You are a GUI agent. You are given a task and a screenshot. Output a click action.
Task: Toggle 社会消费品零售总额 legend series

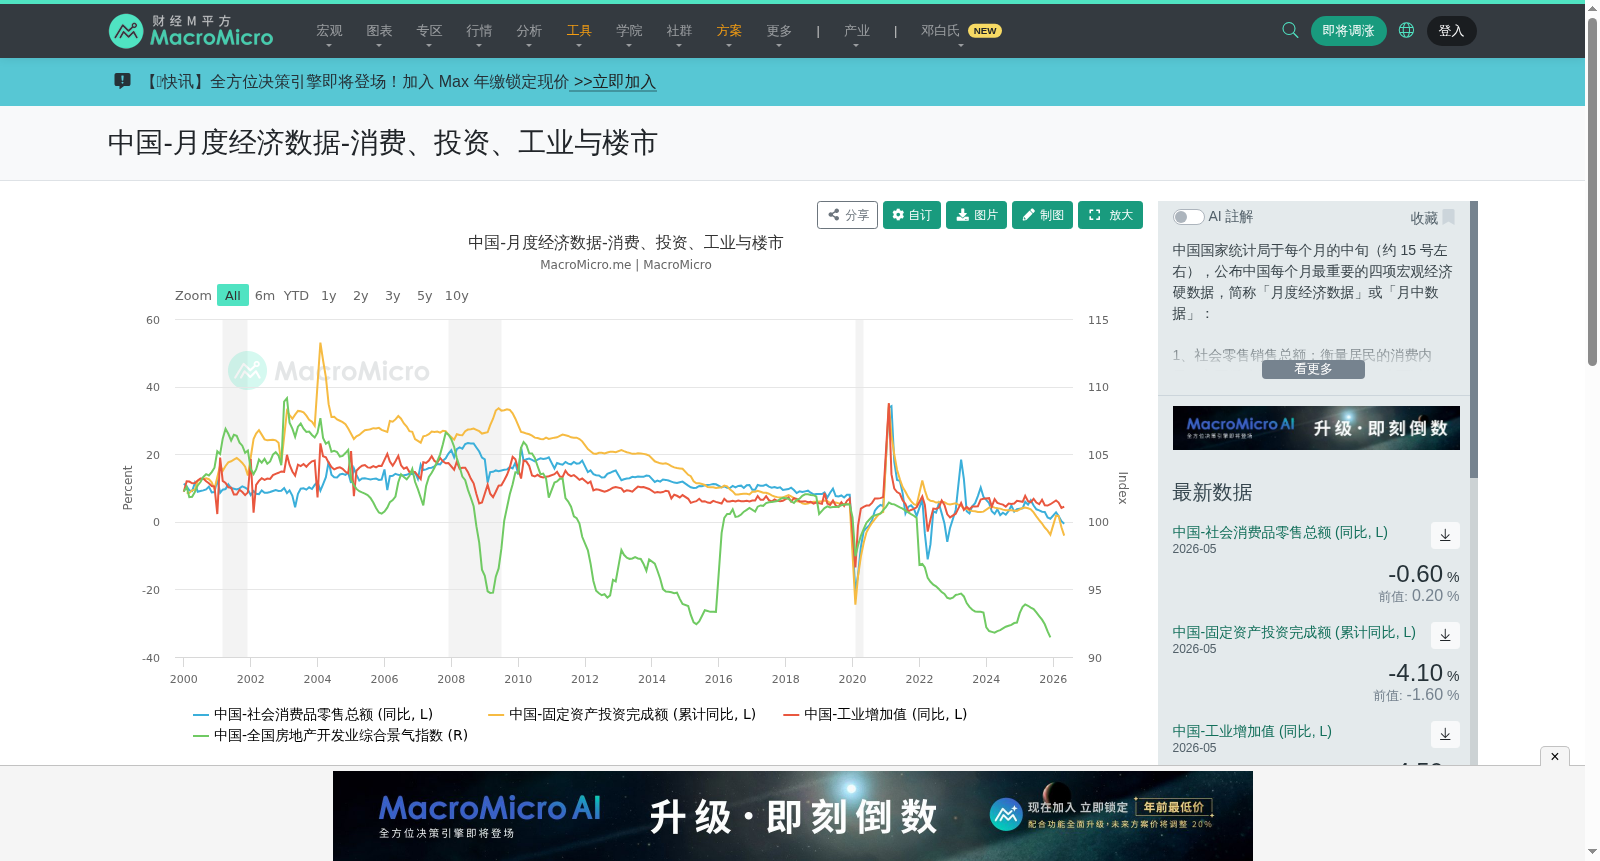point(313,714)
